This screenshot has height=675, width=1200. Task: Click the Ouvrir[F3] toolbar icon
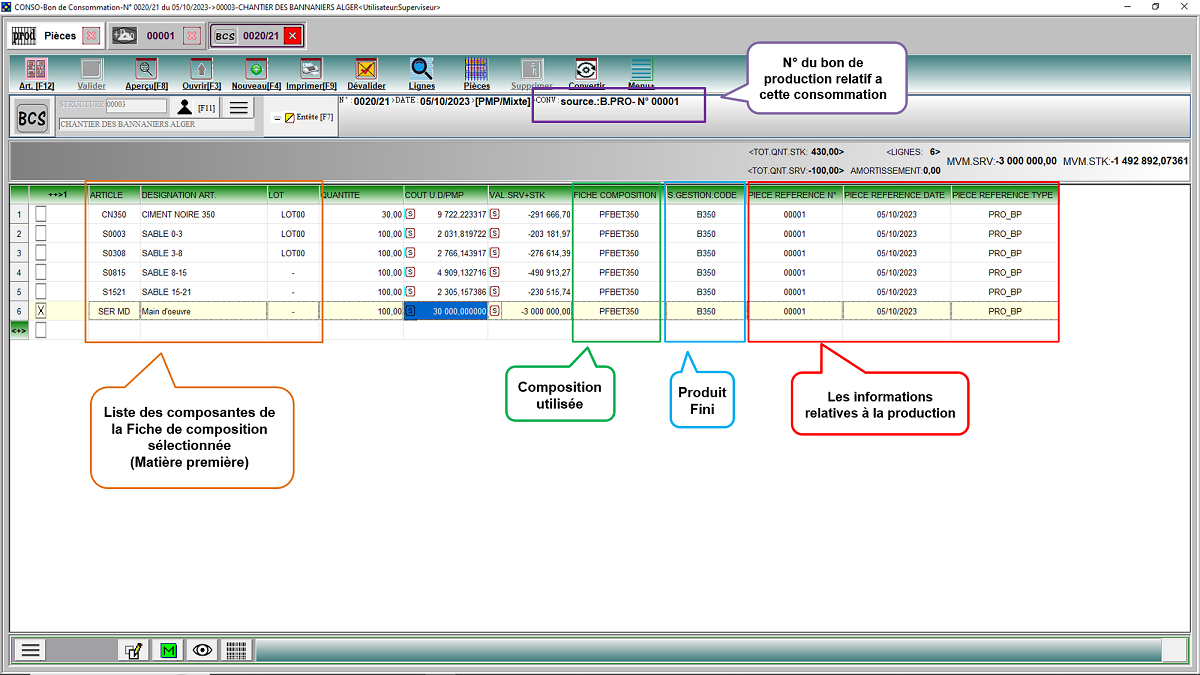tap(202, 70)
